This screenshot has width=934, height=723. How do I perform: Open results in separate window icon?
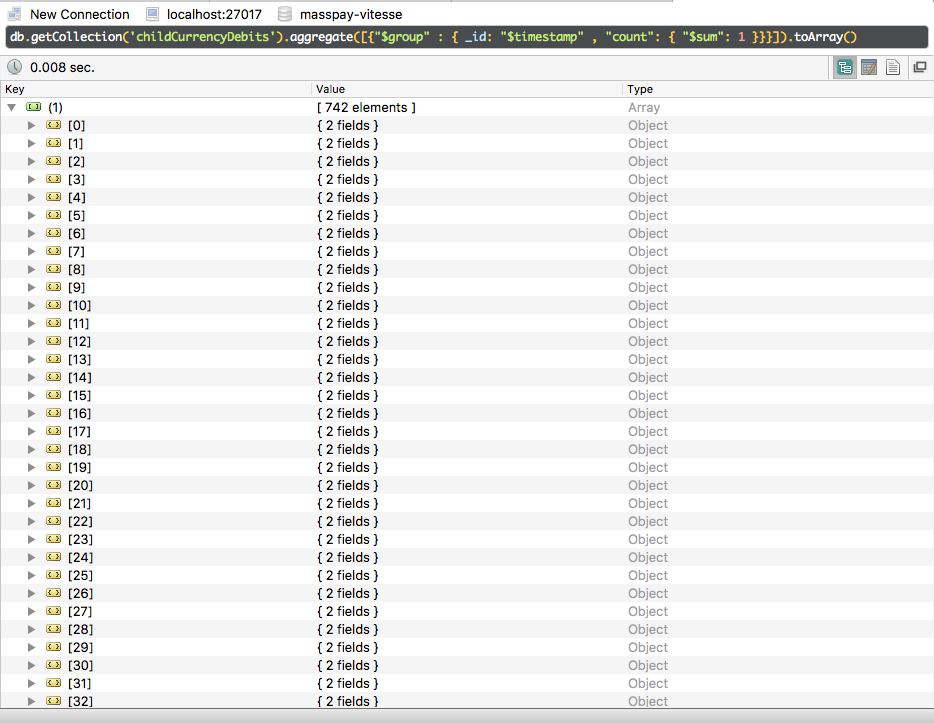[920, 67]
